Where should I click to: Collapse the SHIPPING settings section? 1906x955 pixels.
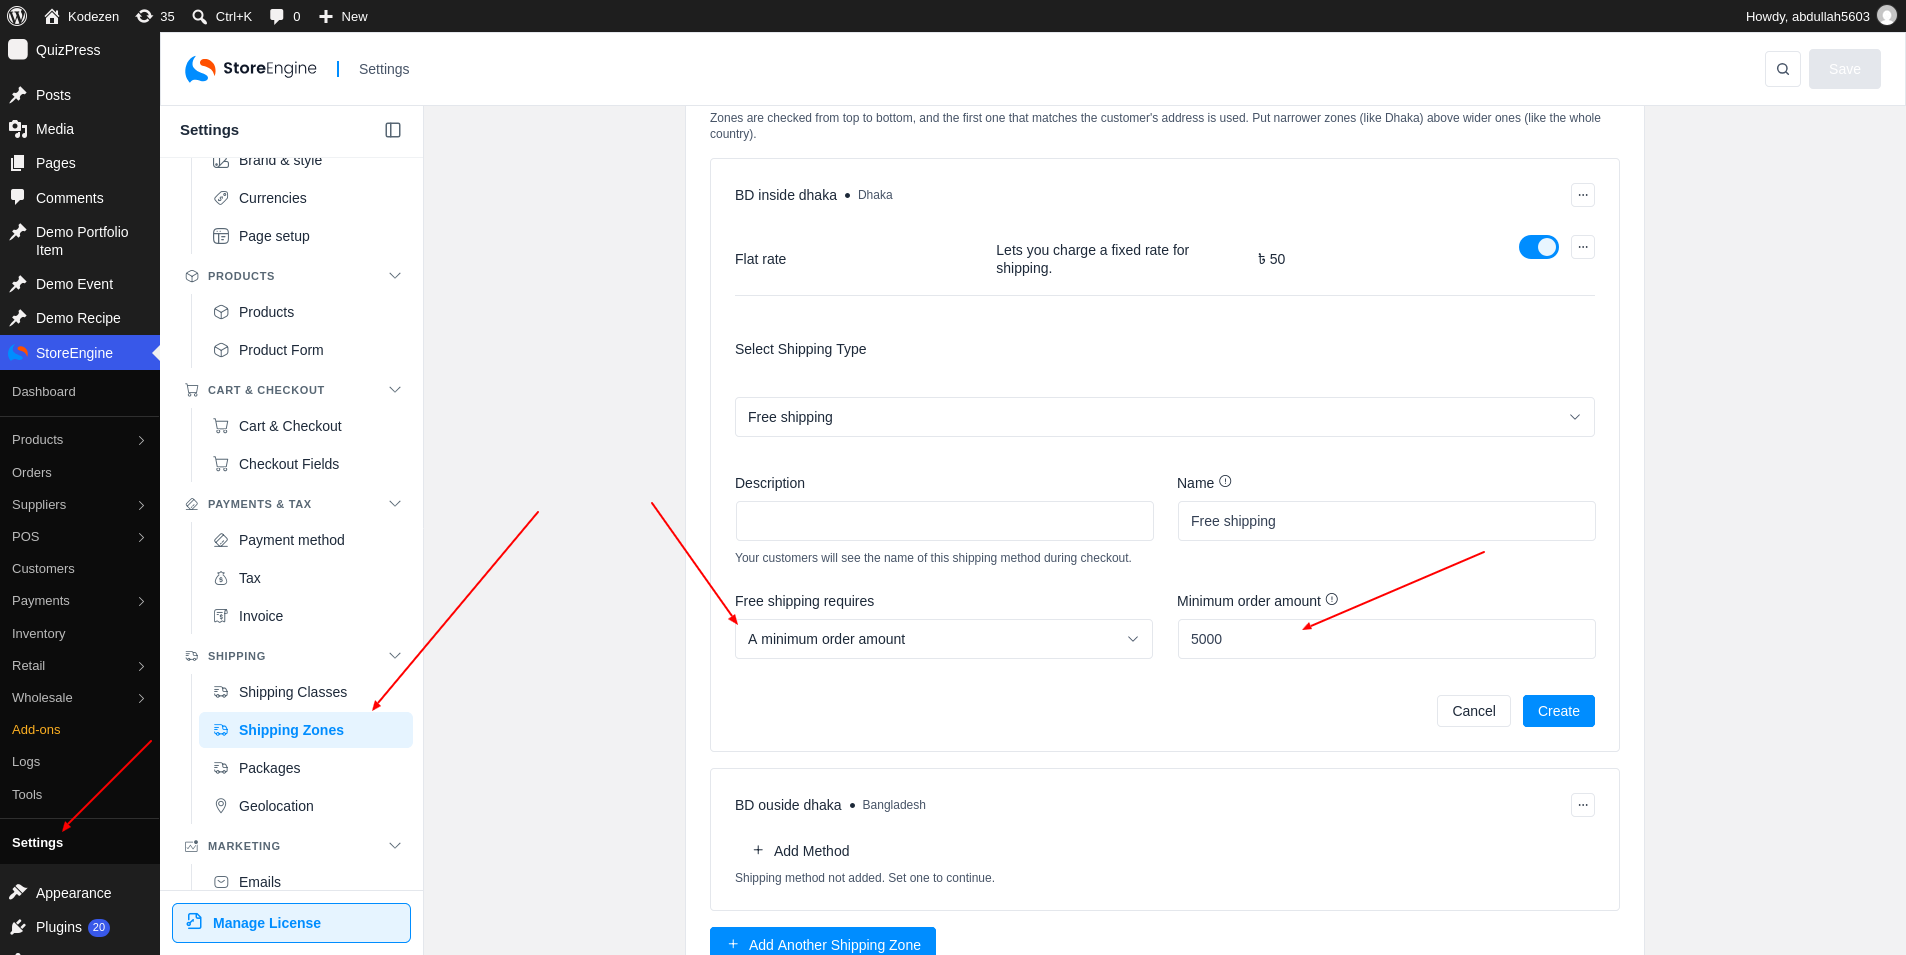tap(395, 656)
